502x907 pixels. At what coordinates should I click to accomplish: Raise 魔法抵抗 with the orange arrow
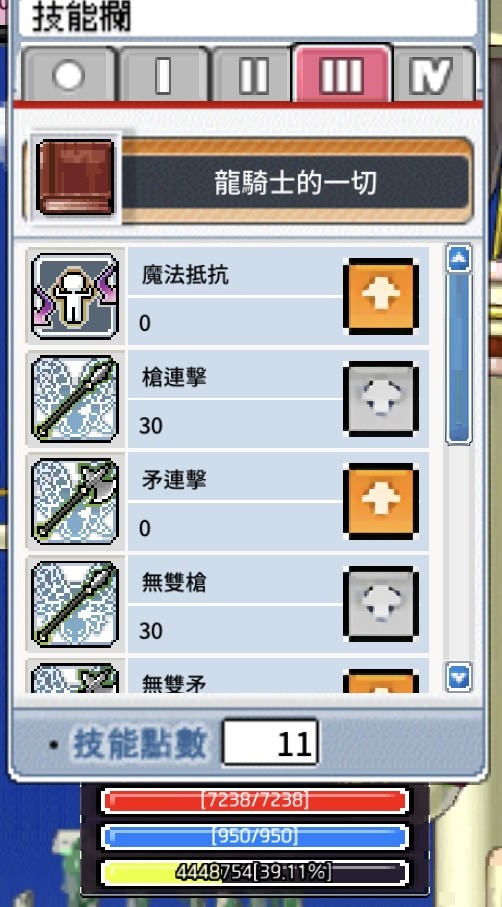(x=381, y=296)
